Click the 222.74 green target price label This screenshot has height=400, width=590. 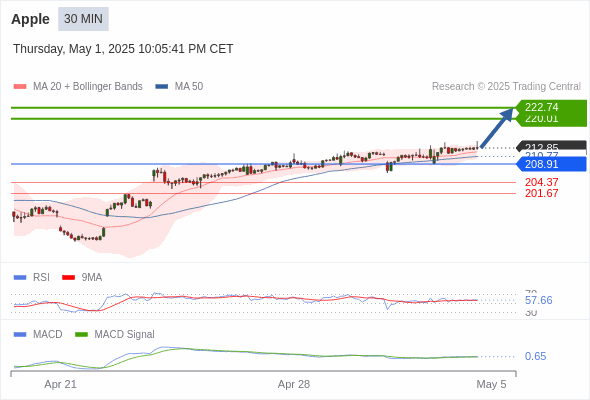[551, 107]
